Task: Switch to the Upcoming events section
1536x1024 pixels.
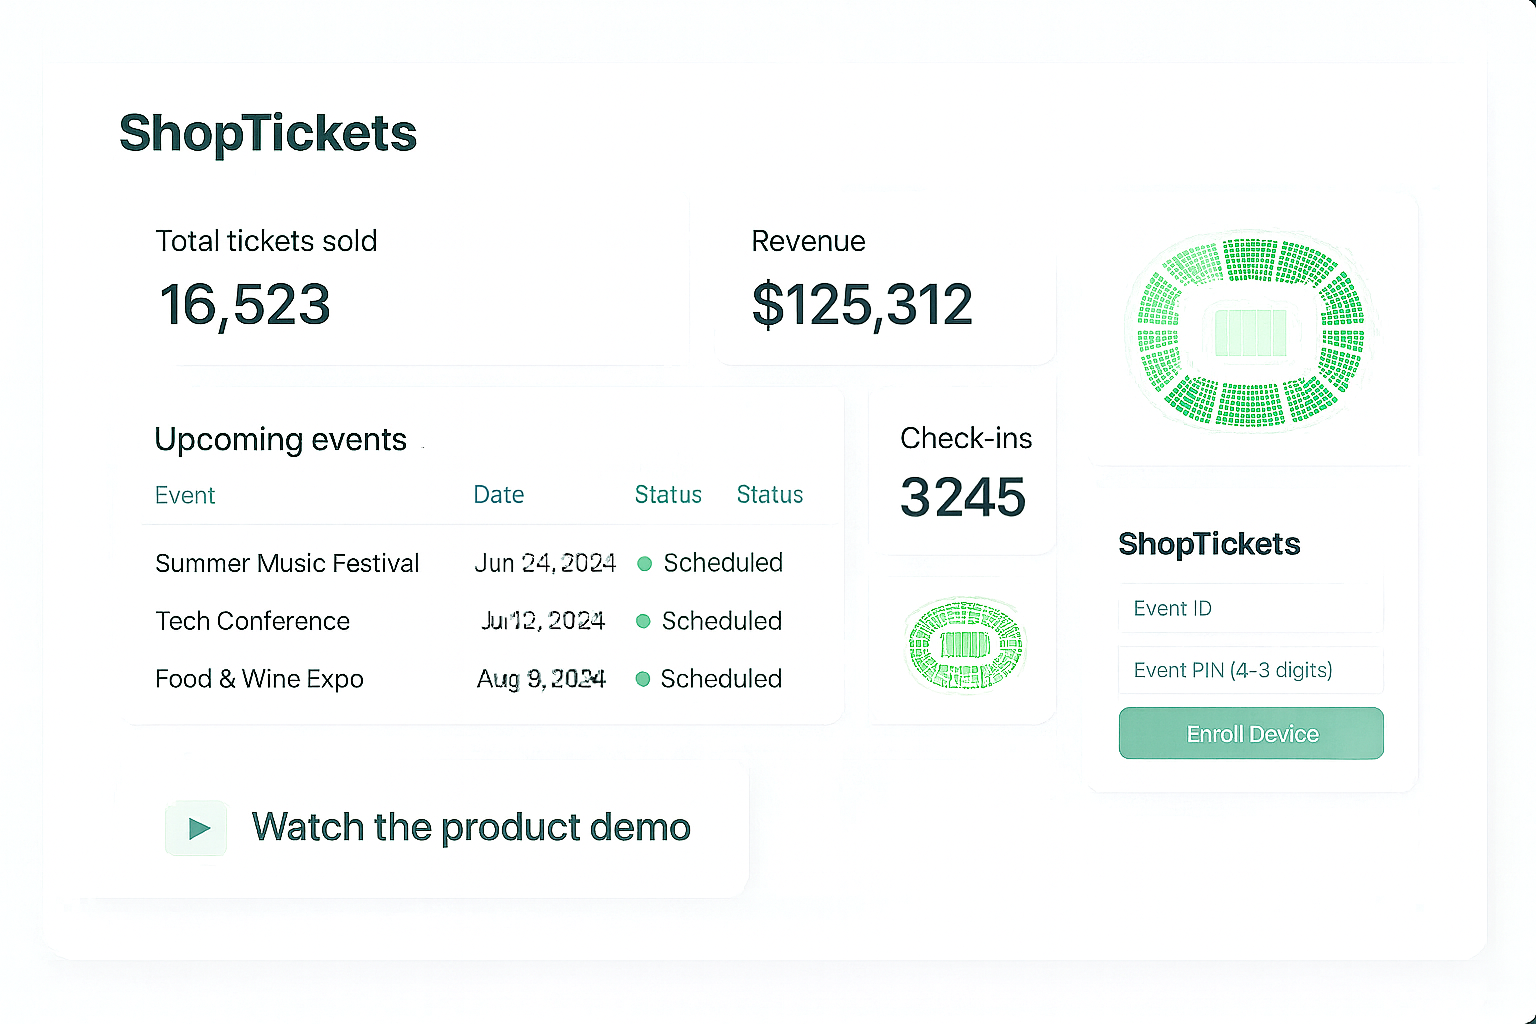Action: click(x=280, y=439)
